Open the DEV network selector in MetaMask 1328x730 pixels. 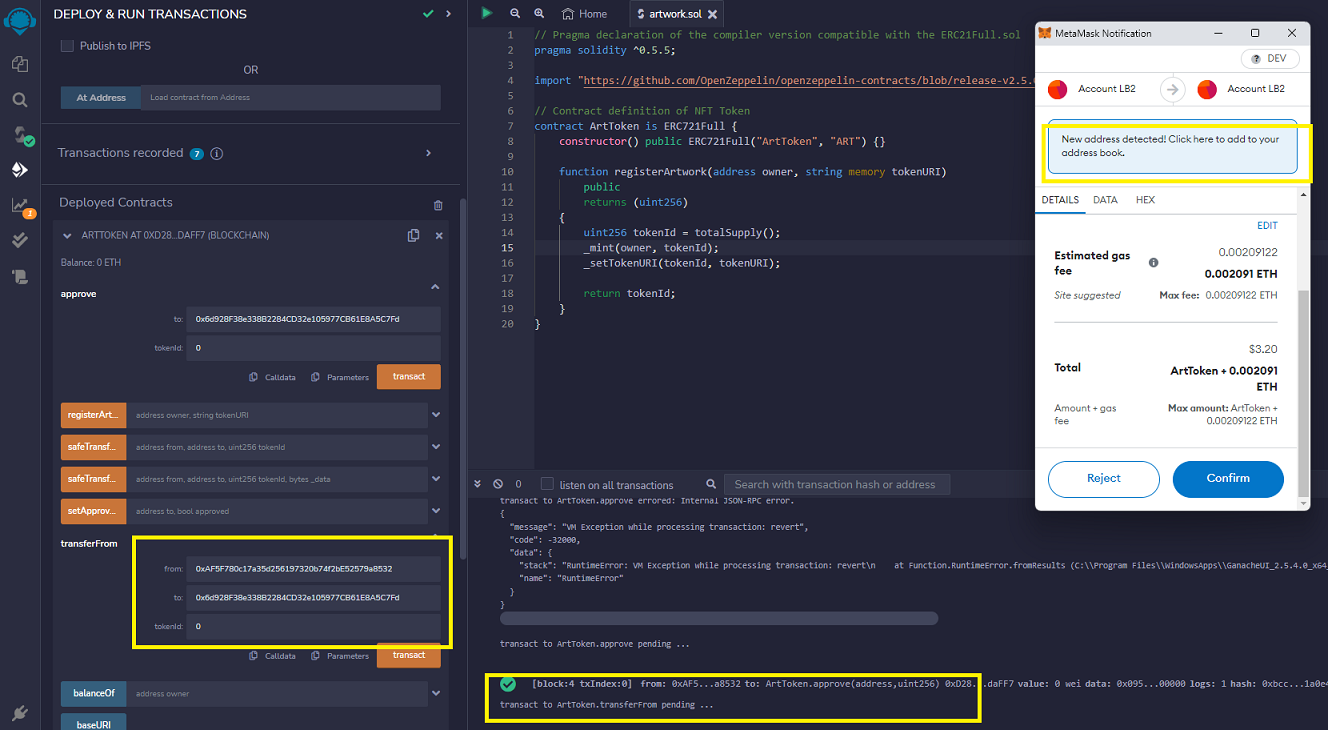[x=1268, y=59]
